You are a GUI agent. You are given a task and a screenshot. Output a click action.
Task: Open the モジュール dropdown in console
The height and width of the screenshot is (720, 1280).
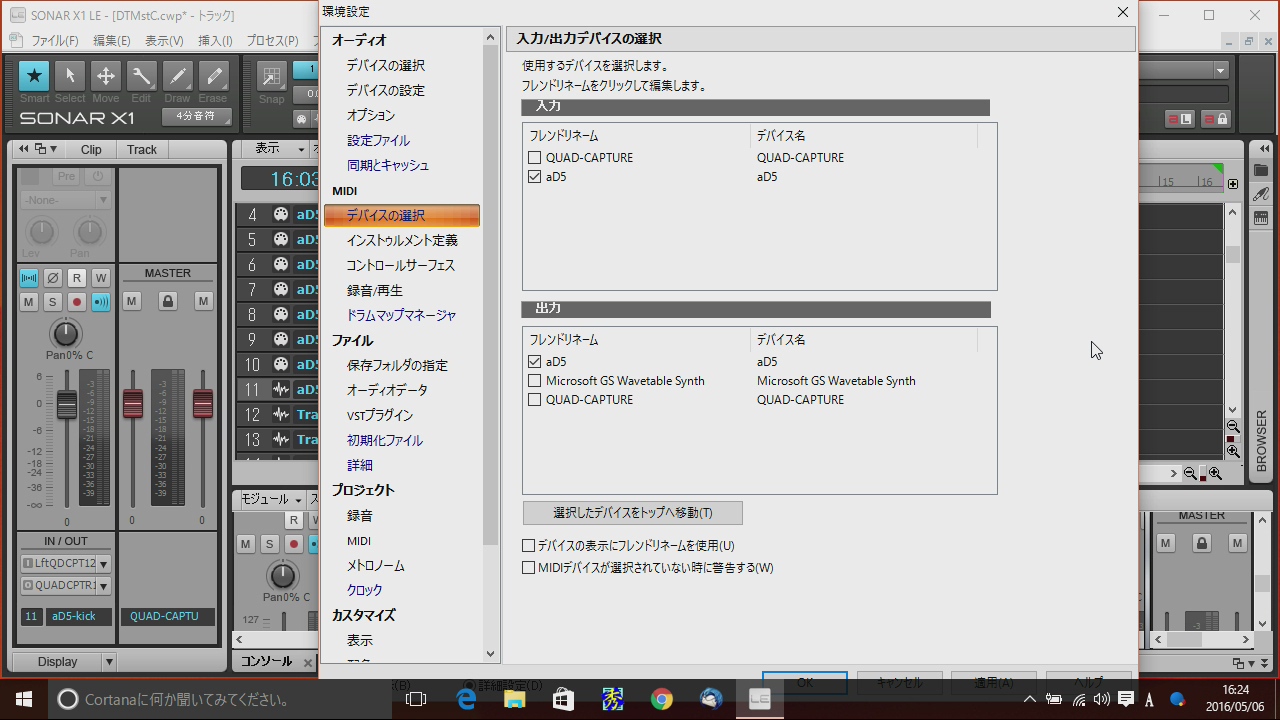point(270,499)
